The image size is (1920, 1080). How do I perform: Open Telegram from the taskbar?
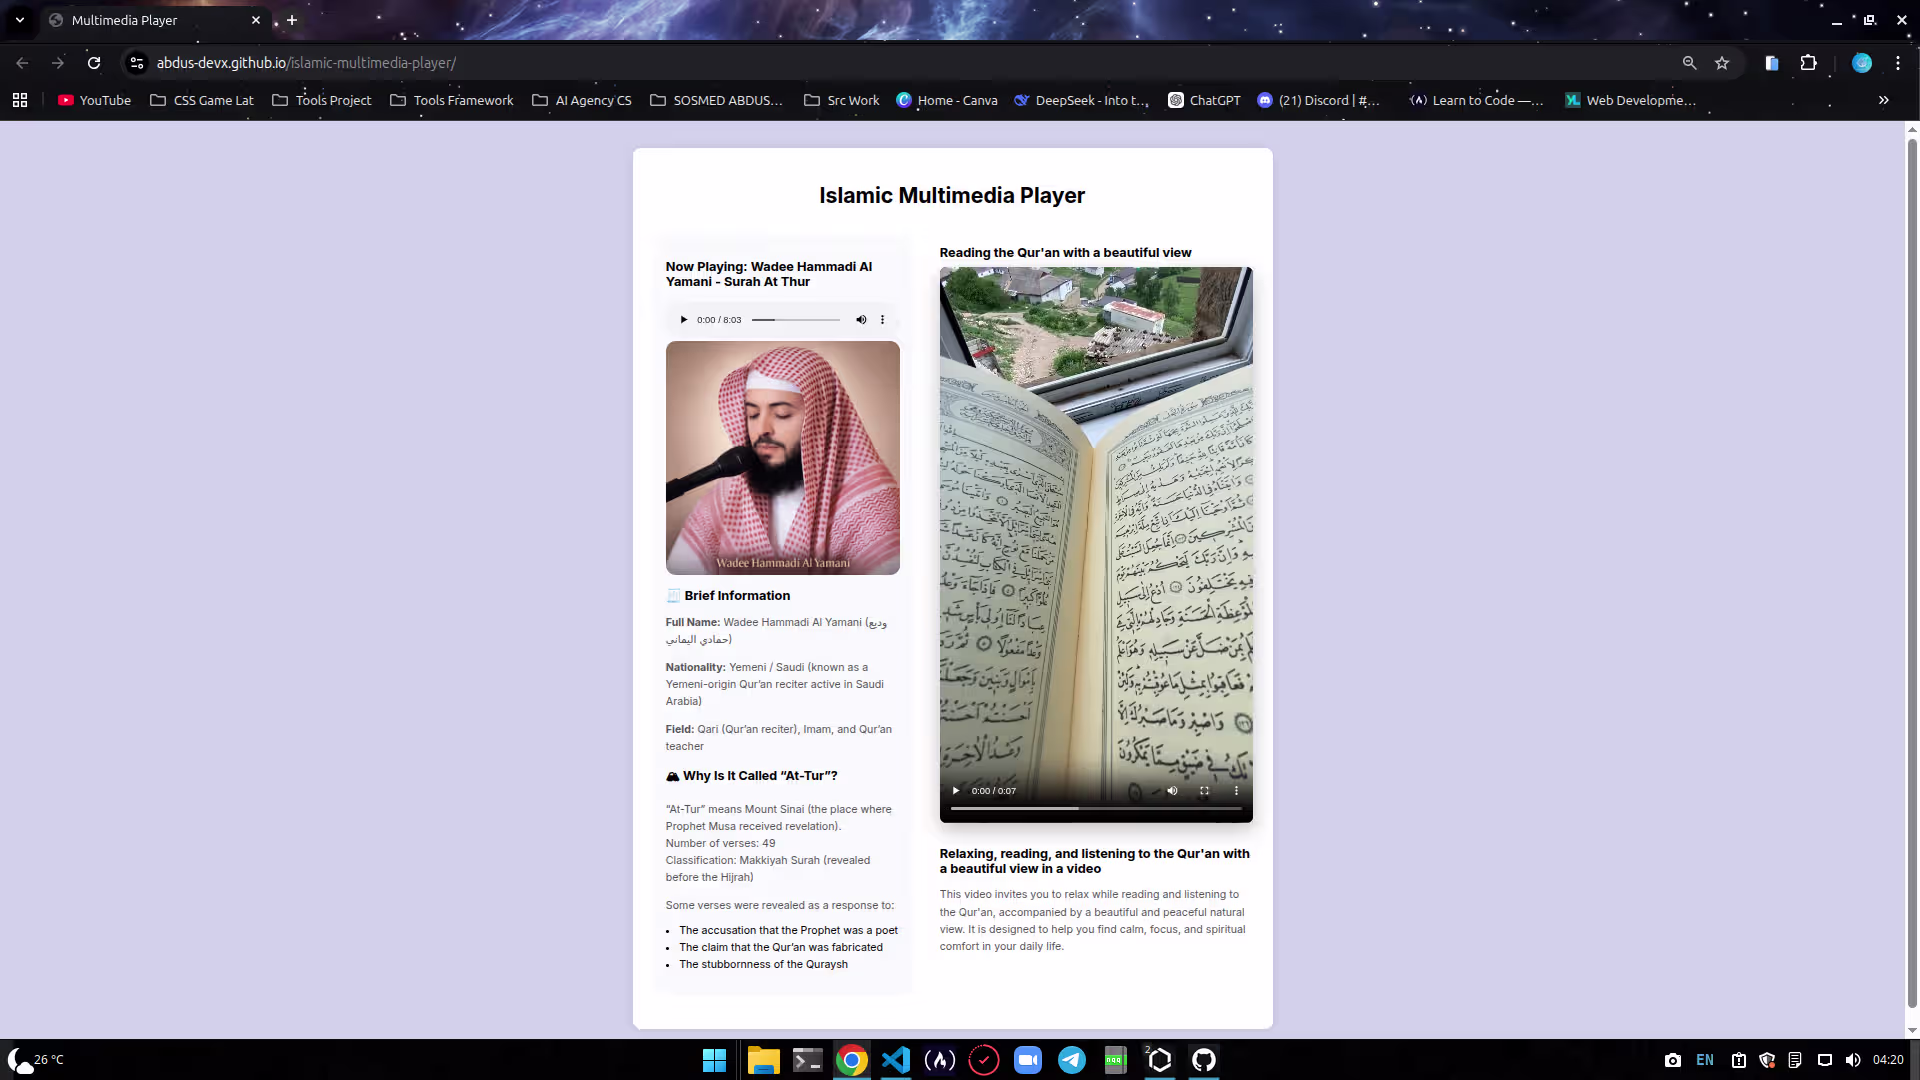click(1071, 1060)
